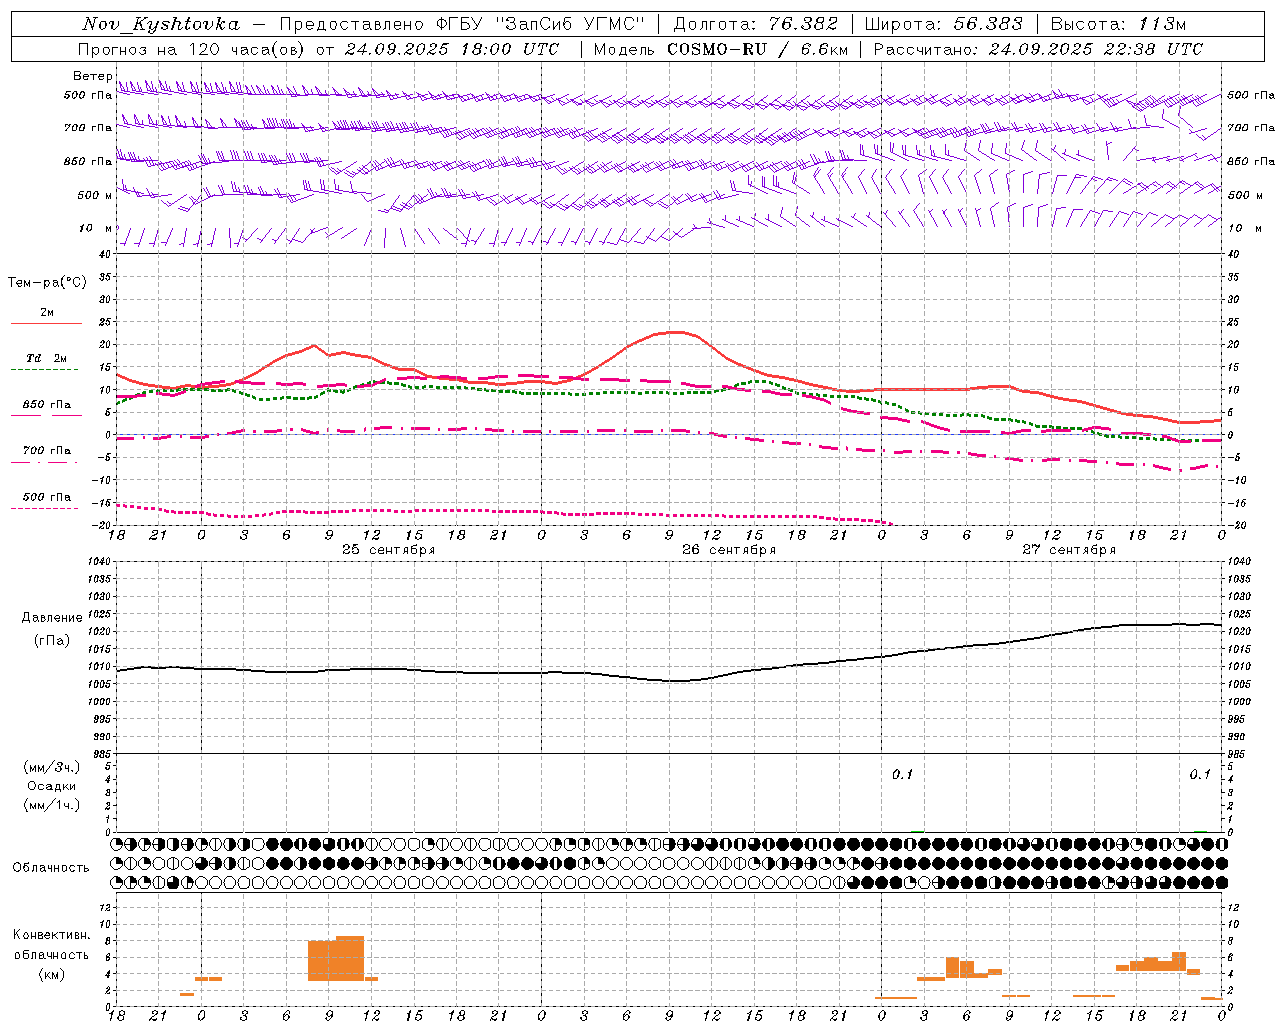Image resolution: width=1280 pixels, height=1024 pixels.
Task: Click the Облачность row label
Action: (51, 868)
